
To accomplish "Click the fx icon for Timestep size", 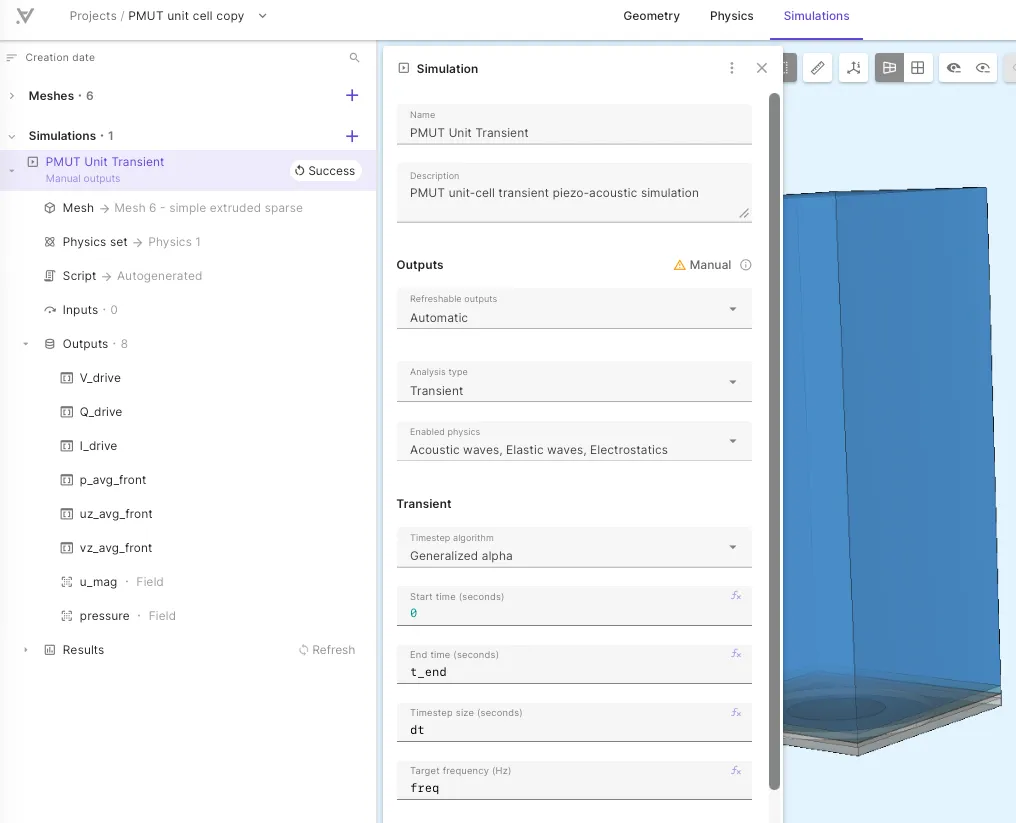I will pos(736,712).
